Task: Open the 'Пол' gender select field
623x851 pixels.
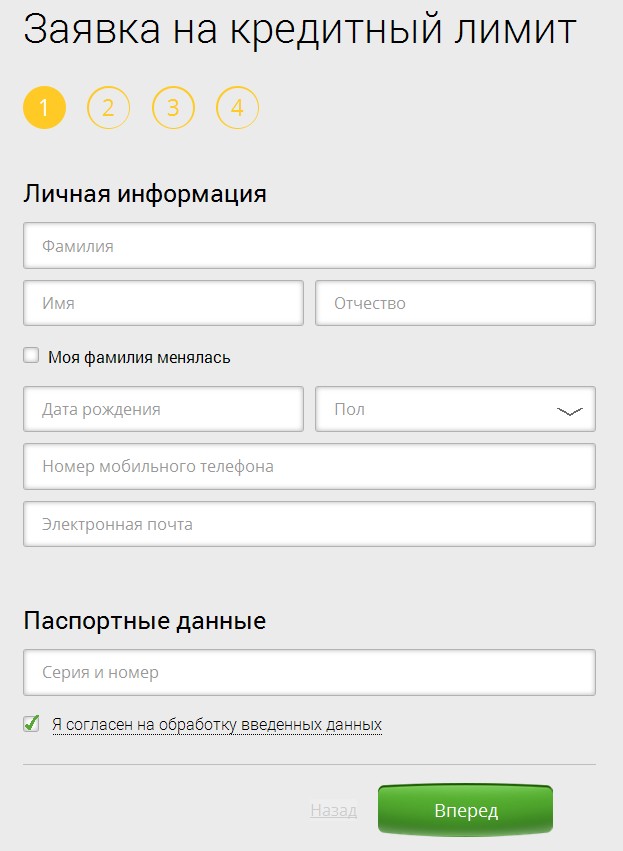Action: (440, 409)
